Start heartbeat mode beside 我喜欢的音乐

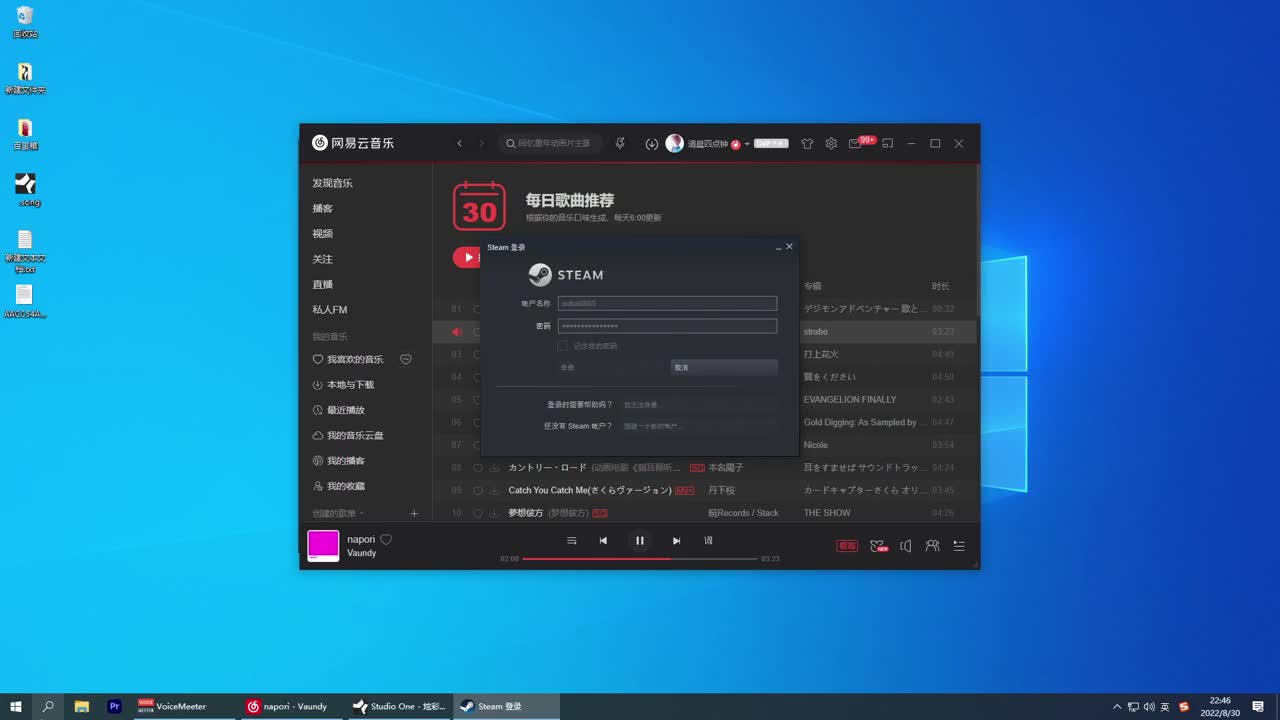pyautogui.click(x=406, y=359)
